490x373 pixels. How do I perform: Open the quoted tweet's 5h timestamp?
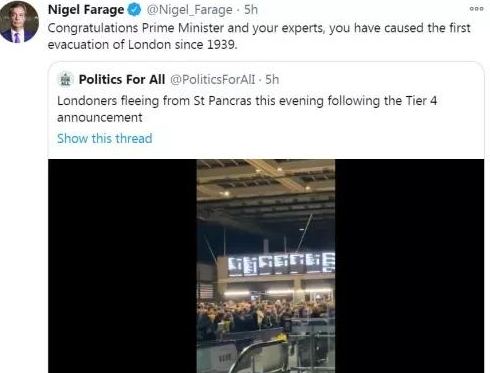[272, 80]
